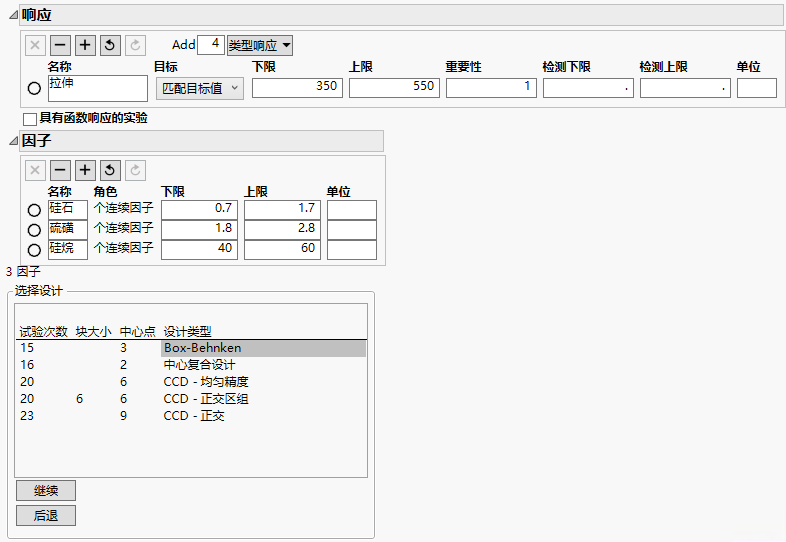Collapse the 因子 section disclosure triangle
The image size is (786, 542).
(14, 141)
